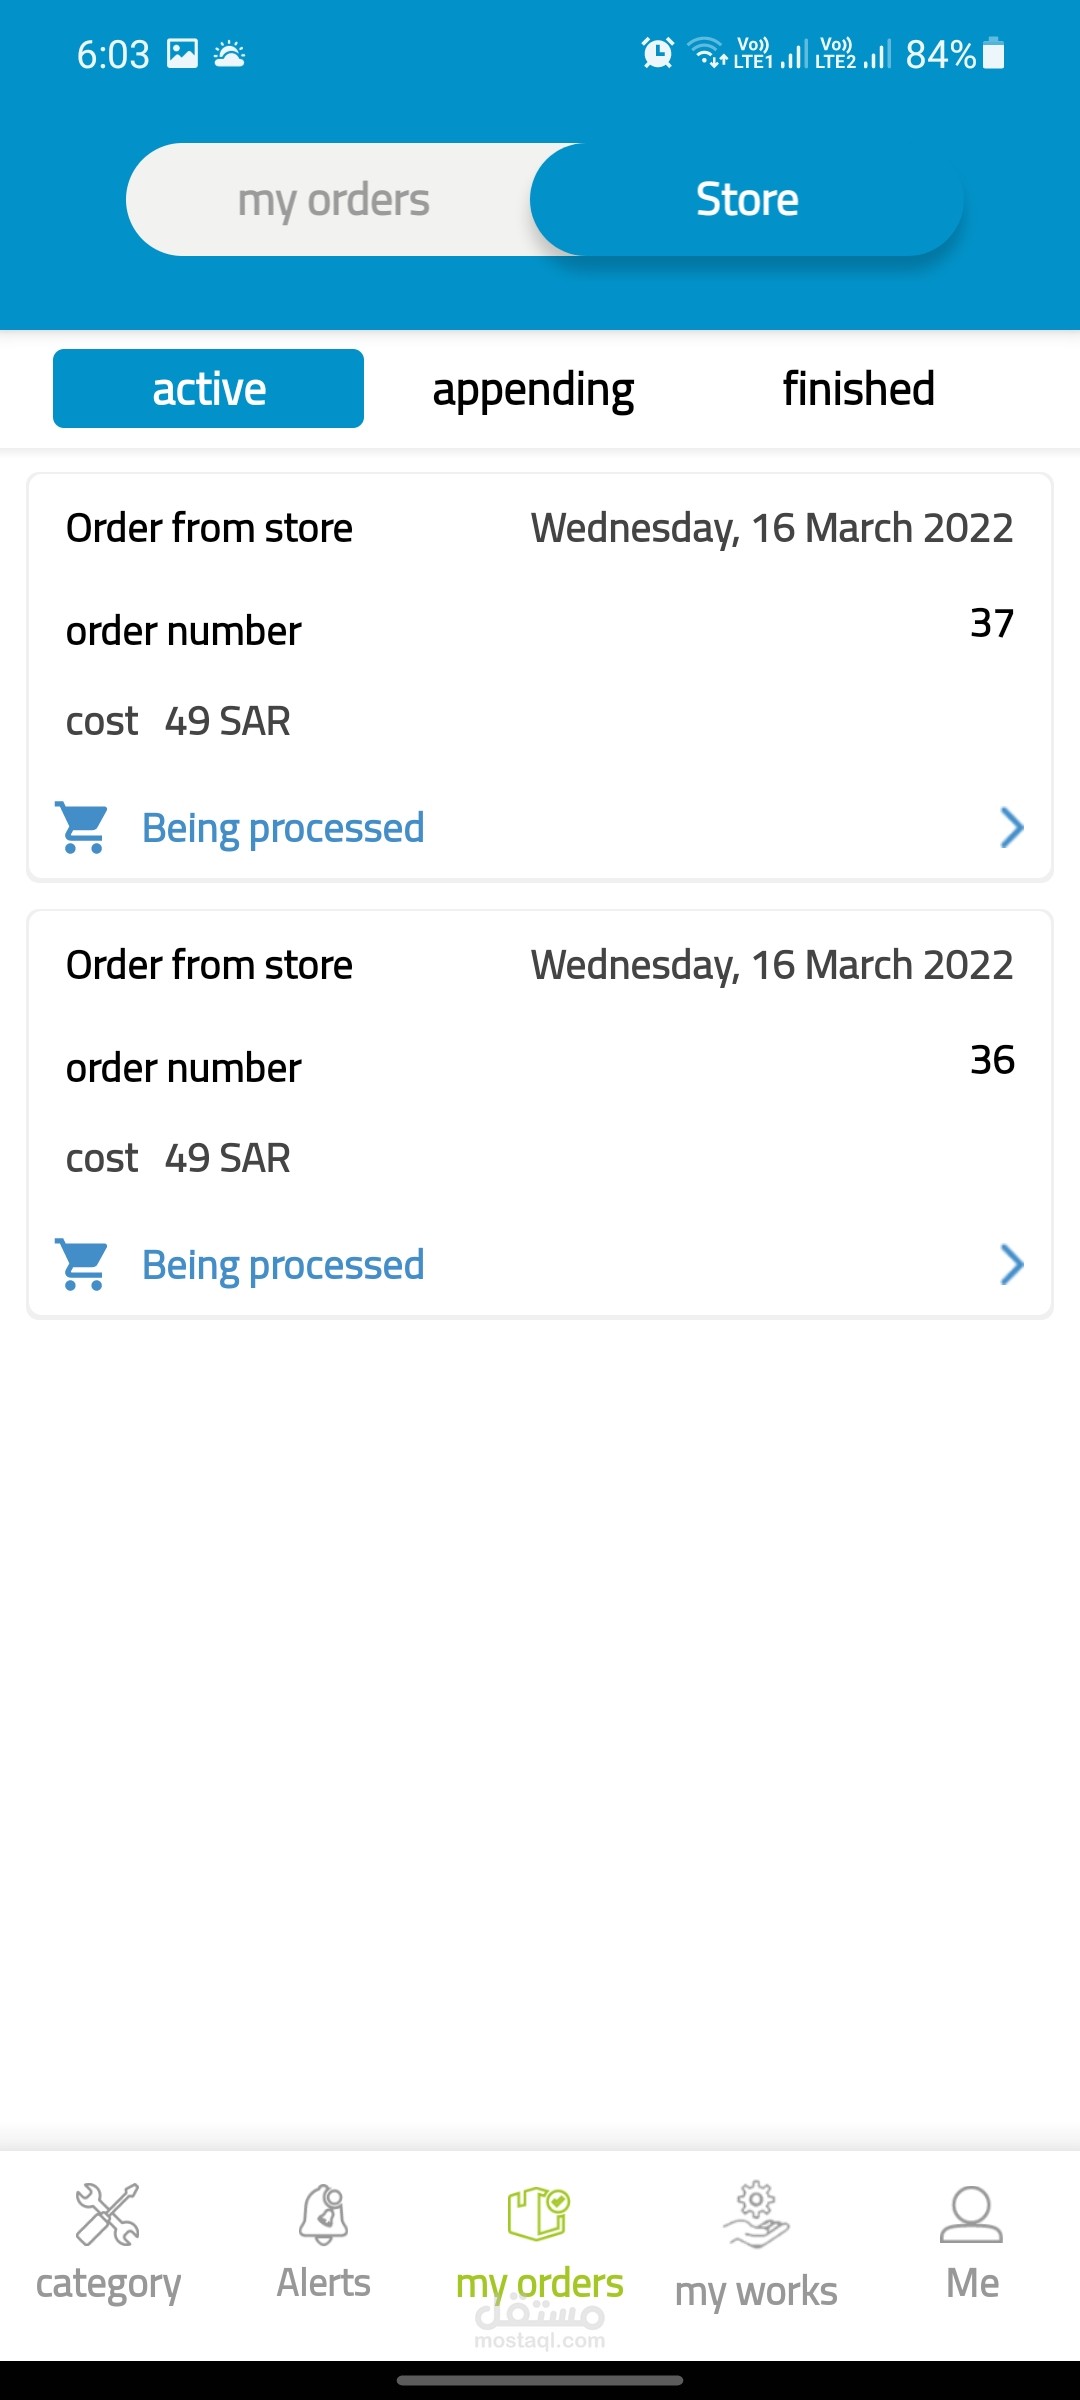Tap Being processed link for order 37

(x=283, y=828)
